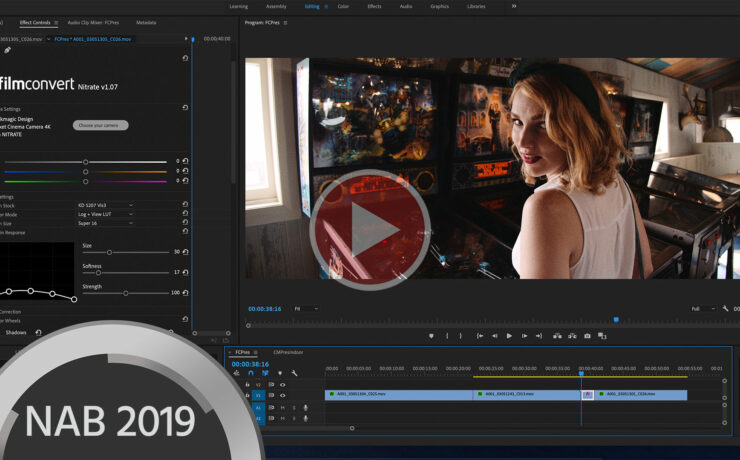Click the Choose your camera button
The height and width of the screenshot is (460, 740).
point(101,125)
